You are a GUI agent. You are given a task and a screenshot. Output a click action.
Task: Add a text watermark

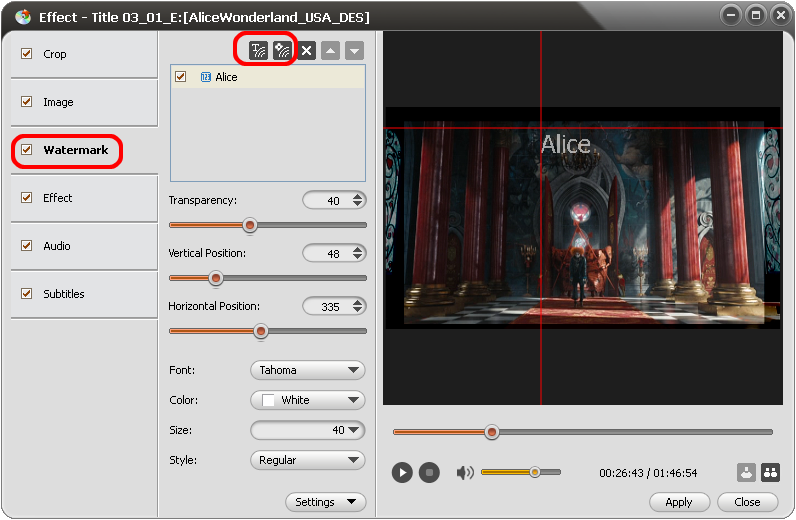[x=258, y=50]
